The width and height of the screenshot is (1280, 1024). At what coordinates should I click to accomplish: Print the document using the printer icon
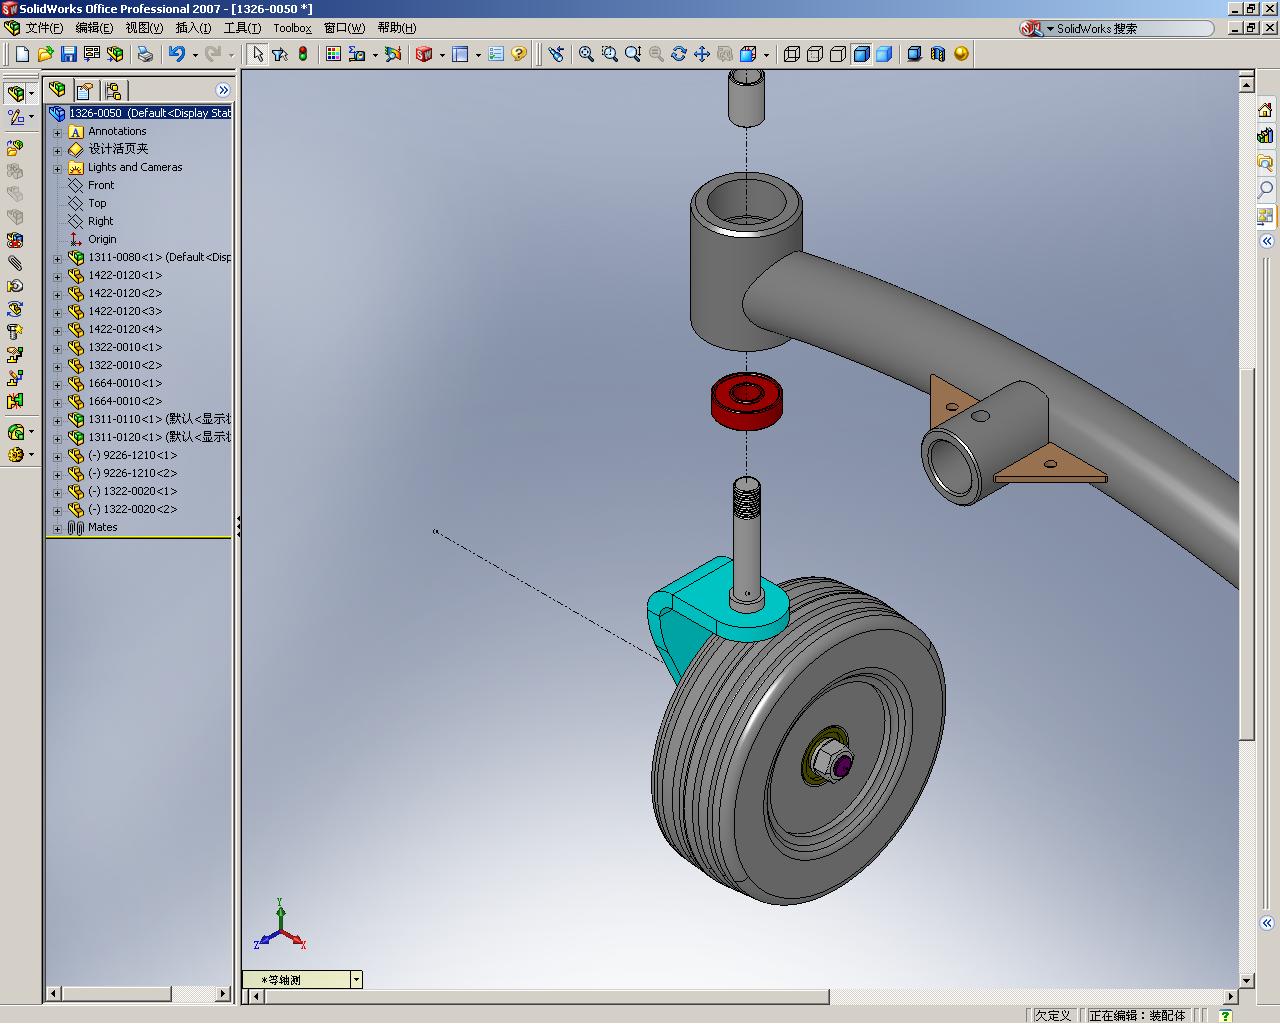pos(145,54)
